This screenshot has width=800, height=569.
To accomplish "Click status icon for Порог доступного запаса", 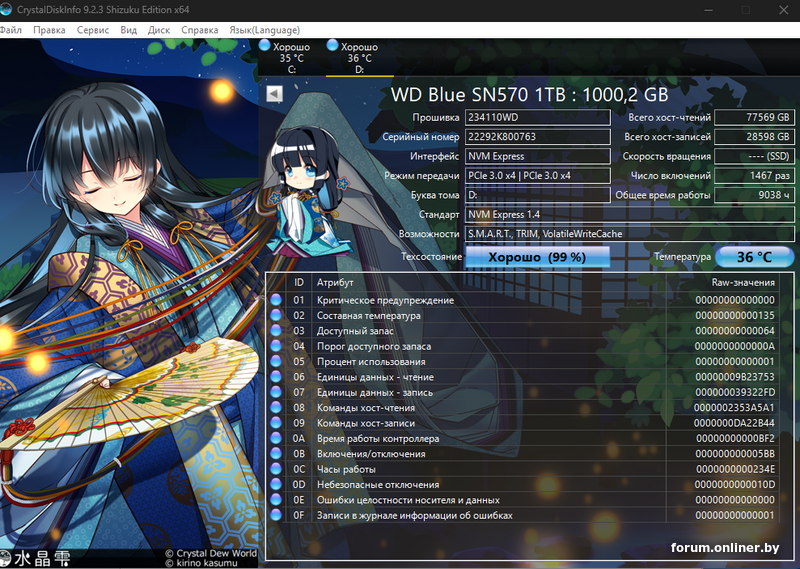I will tap(276, 345).
